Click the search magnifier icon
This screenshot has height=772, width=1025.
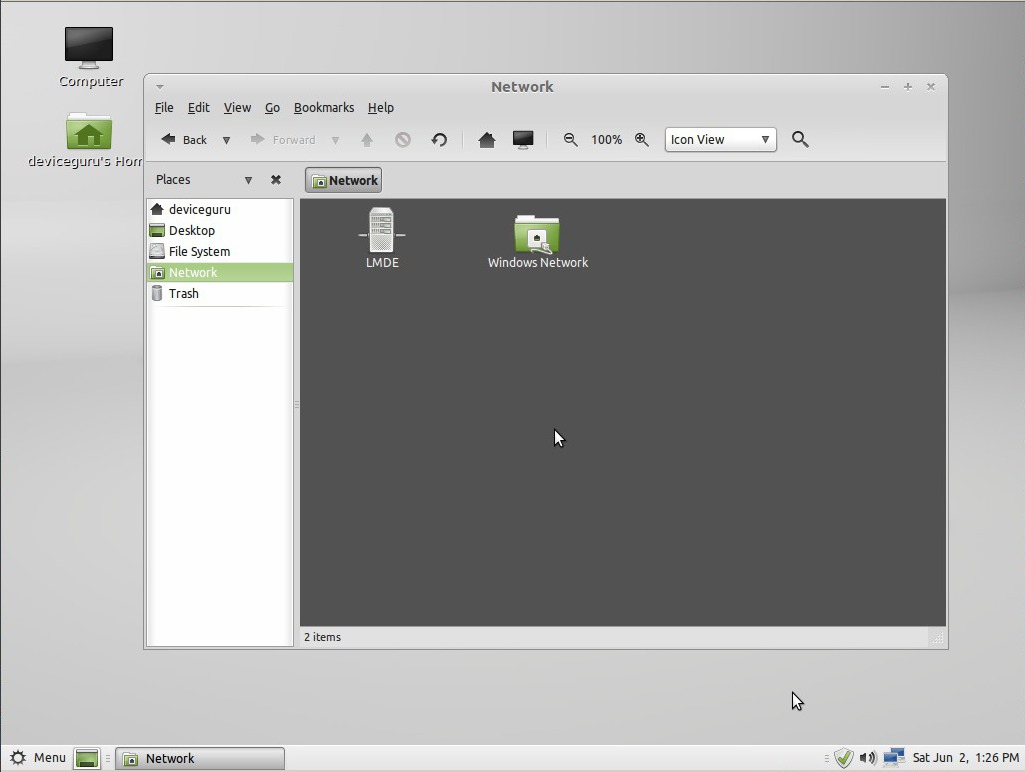(x=800, y=139)
